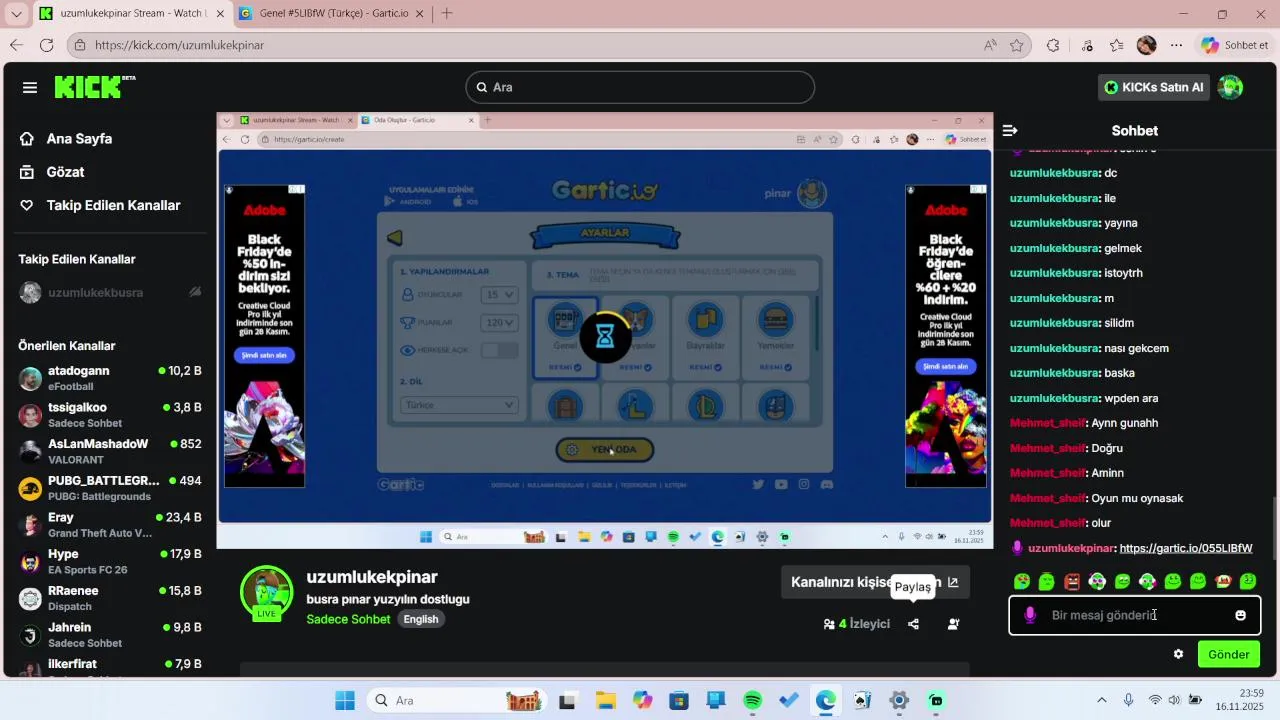Open Settings gear in the taskbar
The image size is (1280, 720).
[899, 700]
